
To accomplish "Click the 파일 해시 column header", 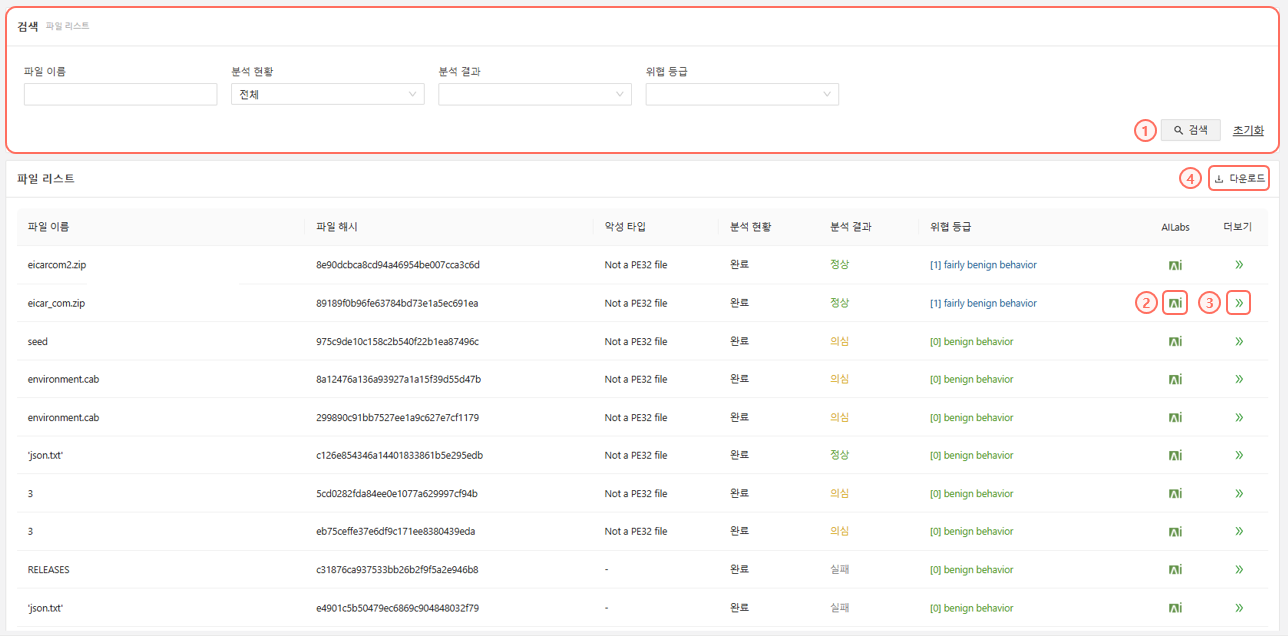I will 336,227.
